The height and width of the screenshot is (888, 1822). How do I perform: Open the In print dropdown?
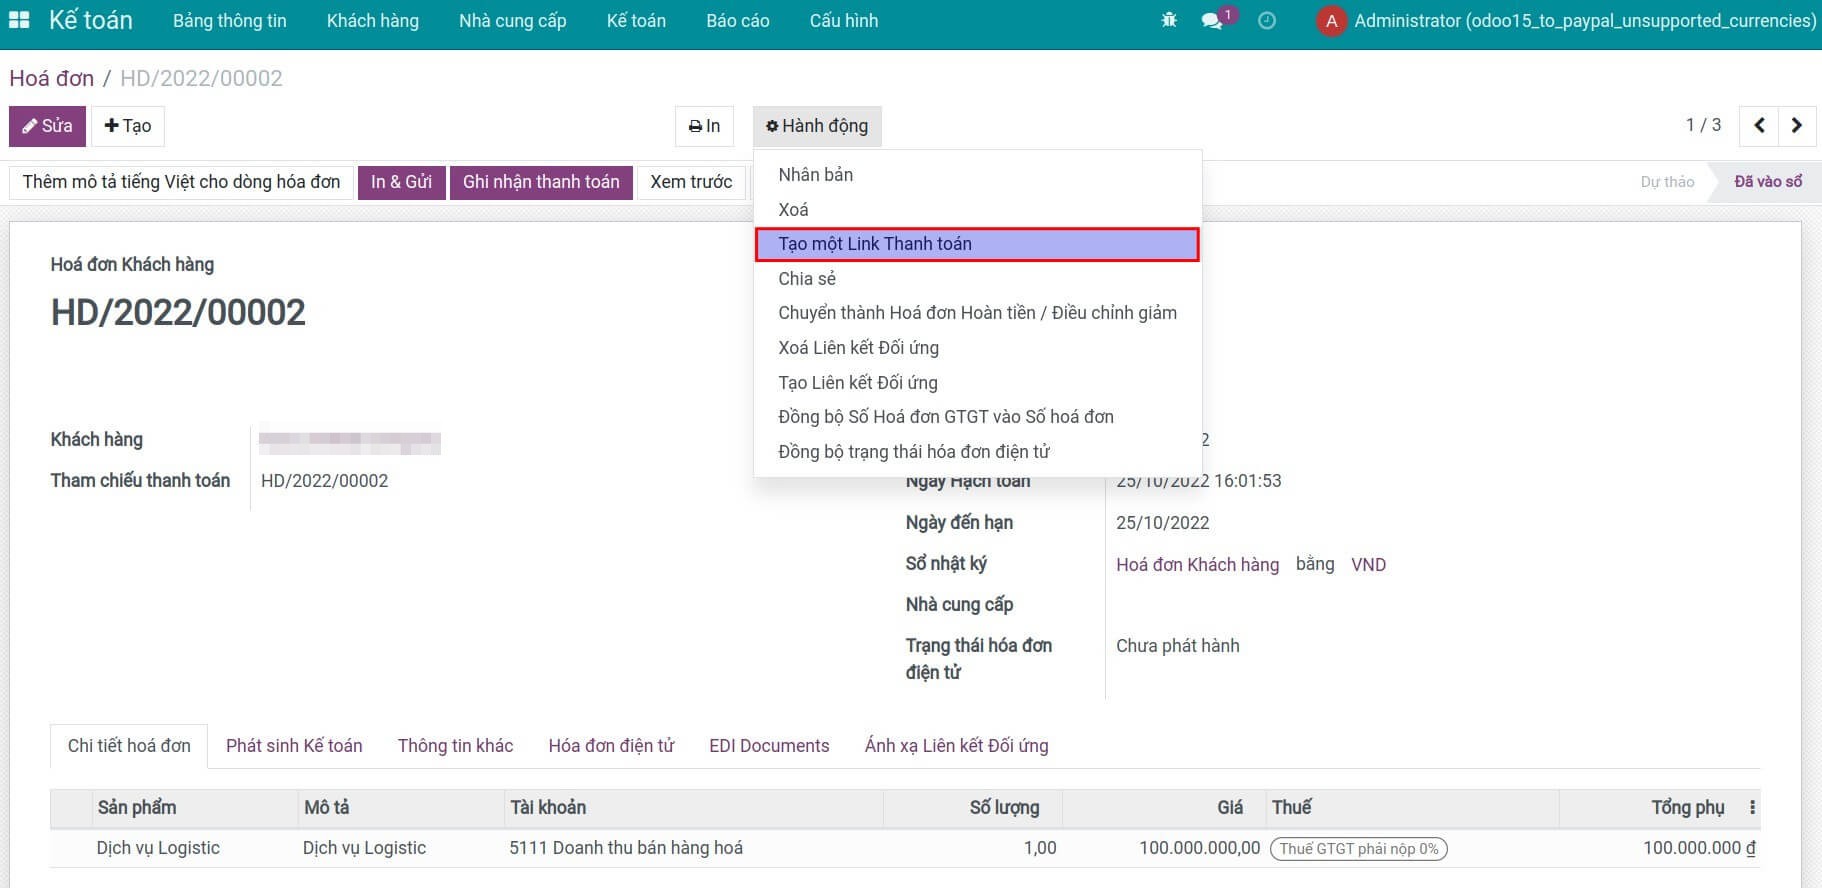tap(704, 126)
